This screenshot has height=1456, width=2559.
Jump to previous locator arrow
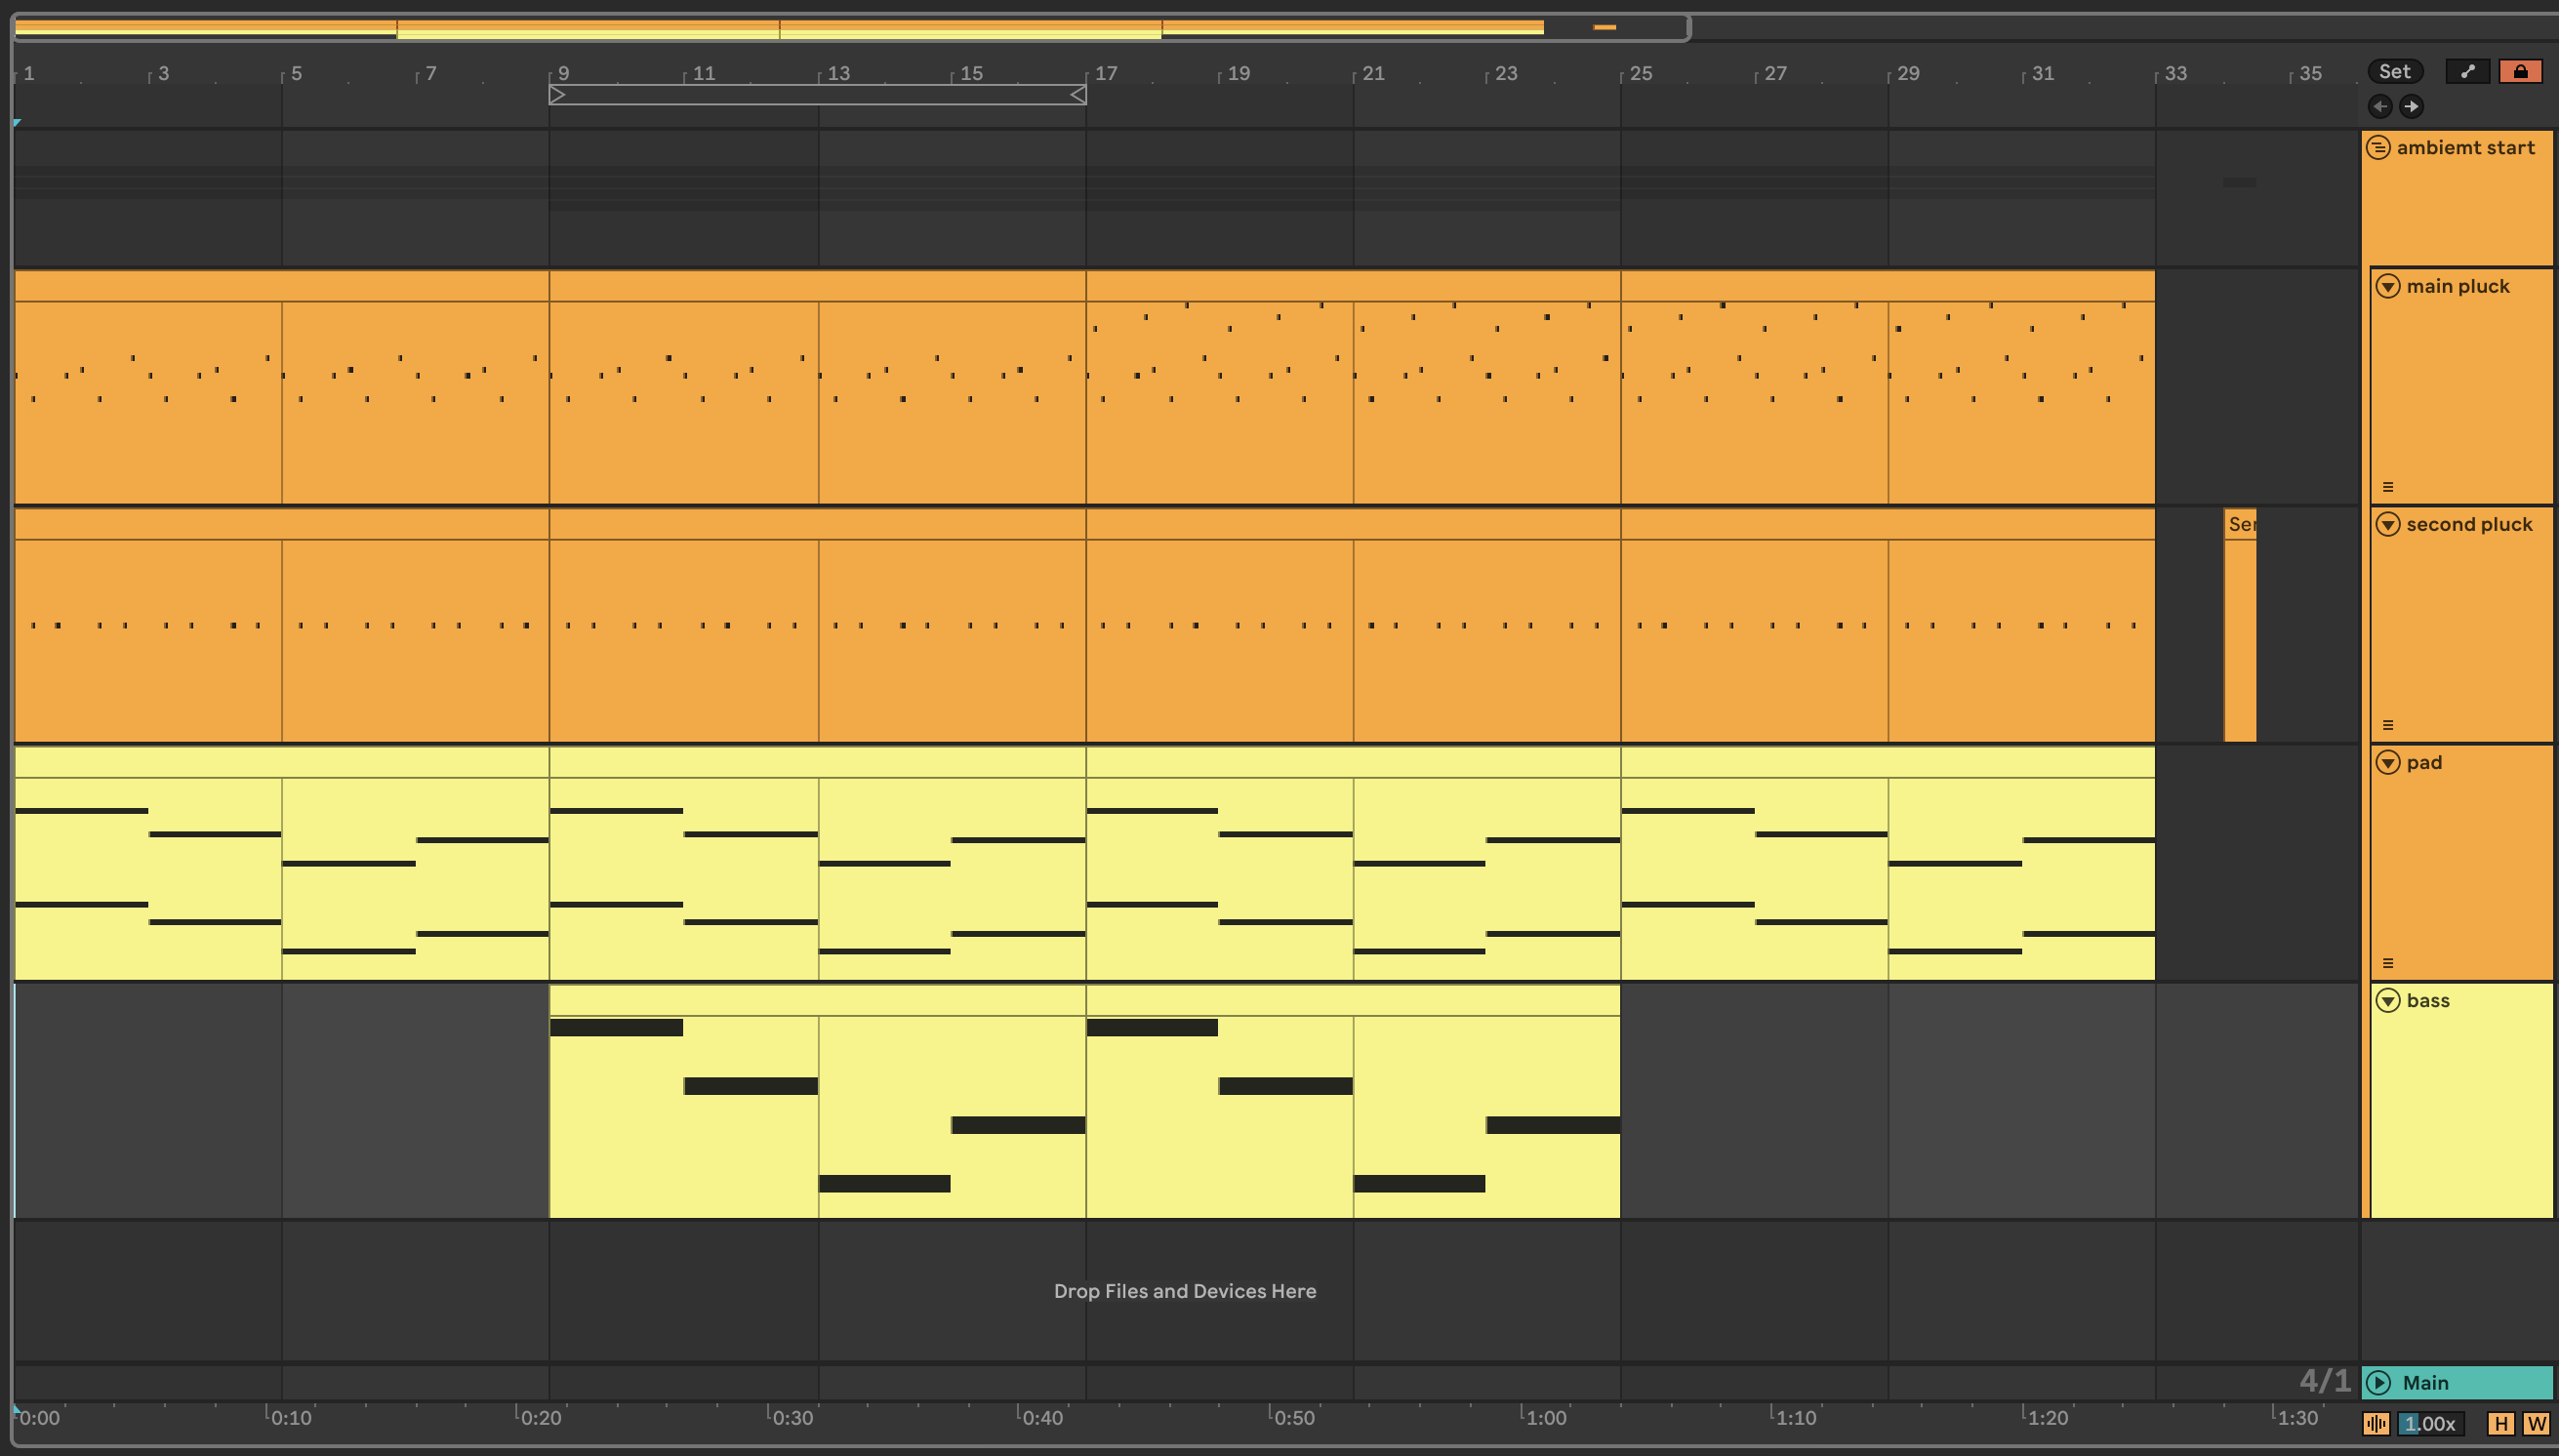point(2380,106)
